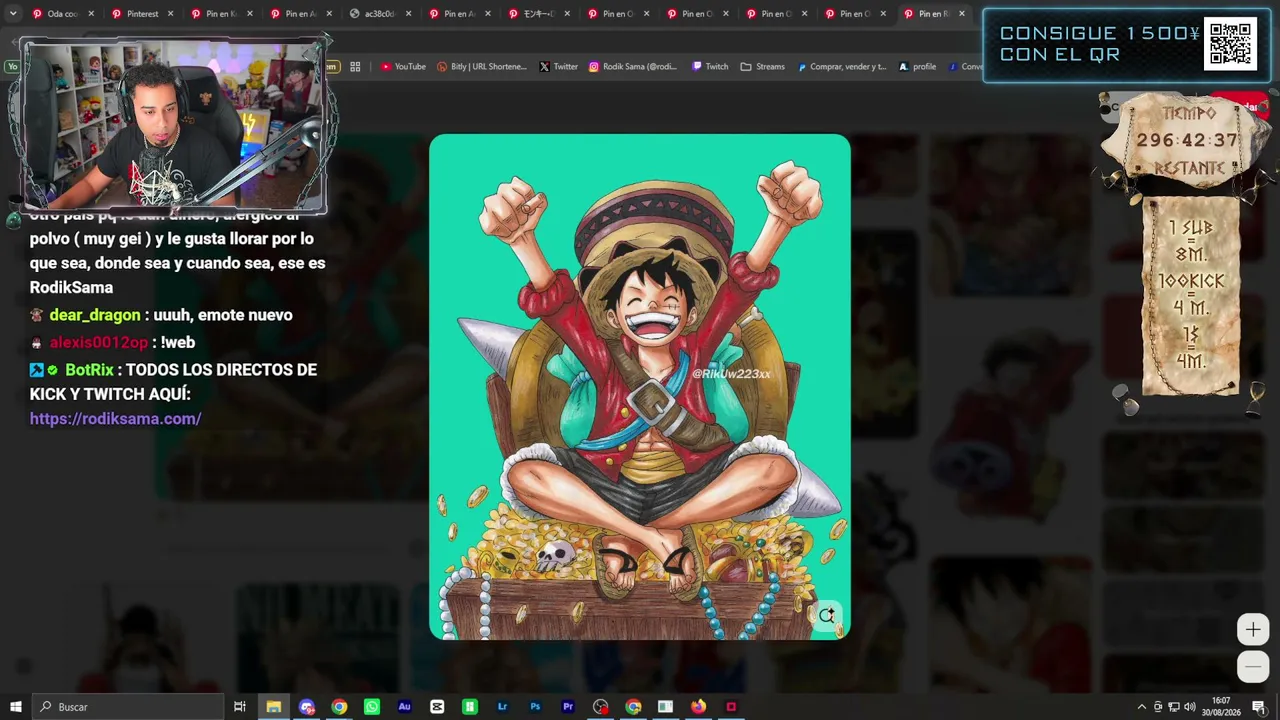Viewport: 1280px width, 720px height.
Task: Open the red square app in taskbar
Action: 731,707
